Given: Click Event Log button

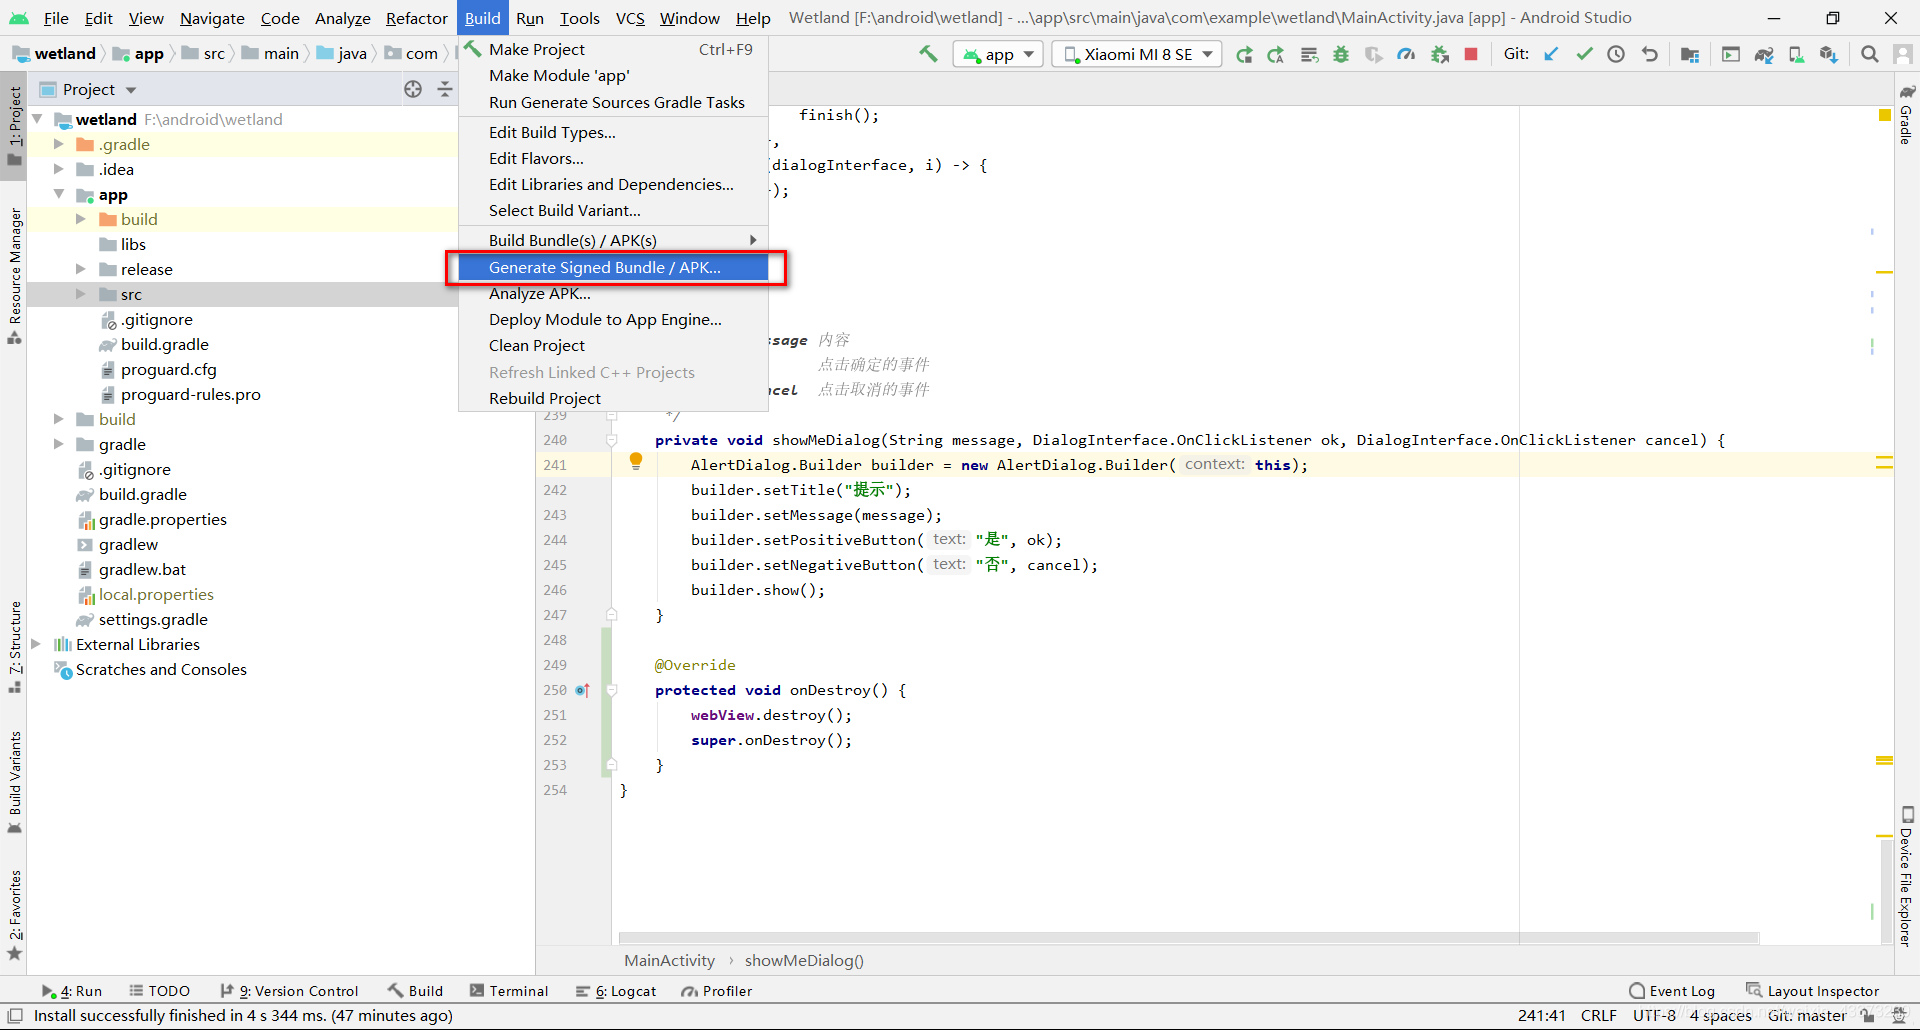Looking at the screenshot, I should click(x=1672, y=991).
